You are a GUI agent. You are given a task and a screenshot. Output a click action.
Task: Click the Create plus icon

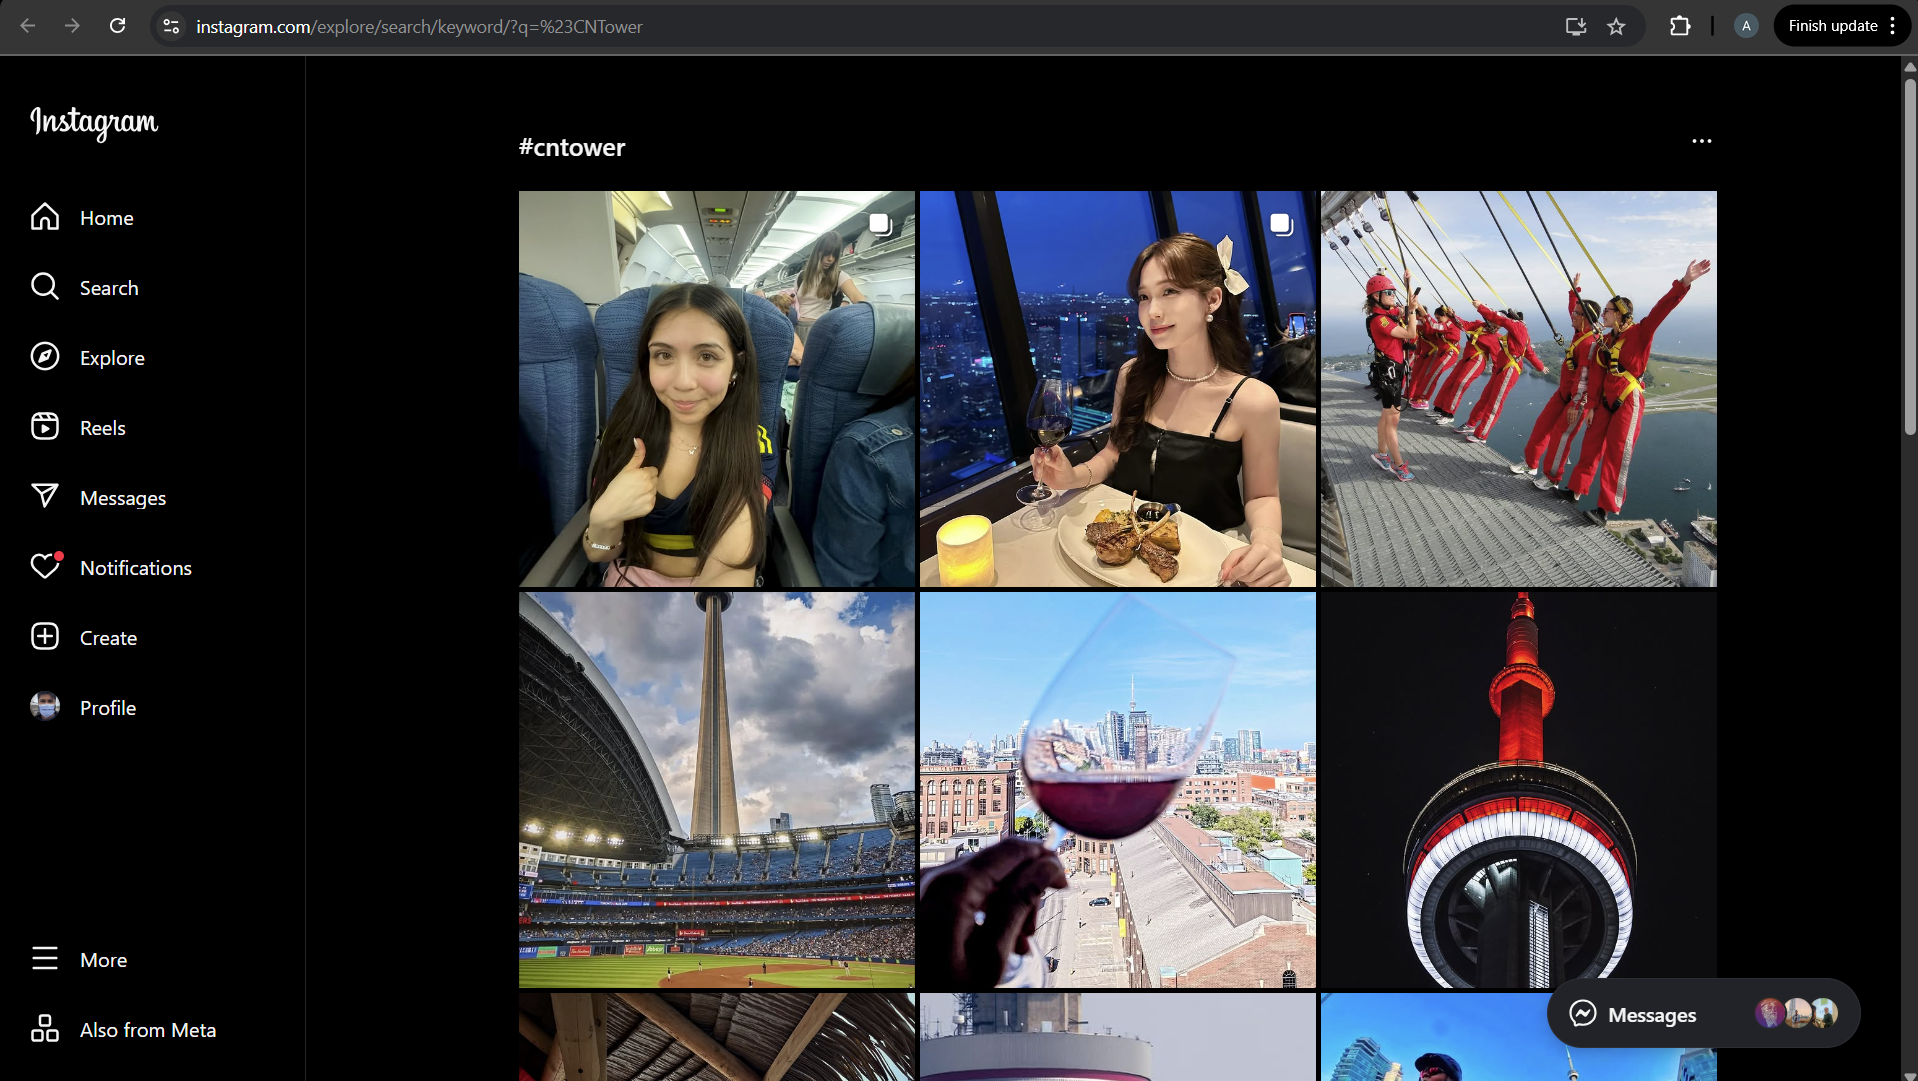coord(45,637)
